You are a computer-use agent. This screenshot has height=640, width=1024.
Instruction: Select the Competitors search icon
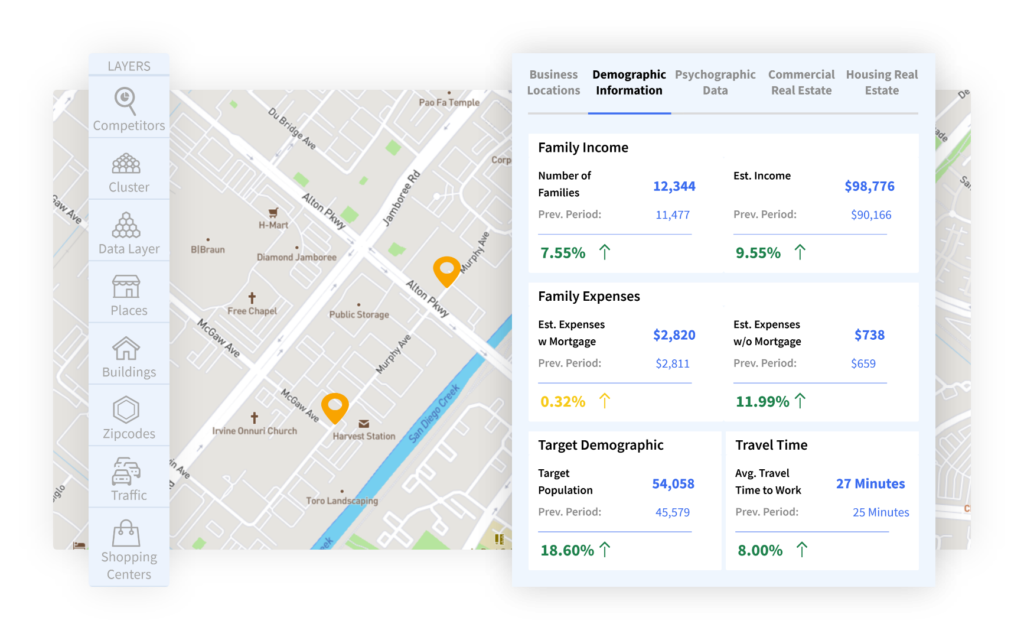128,102
